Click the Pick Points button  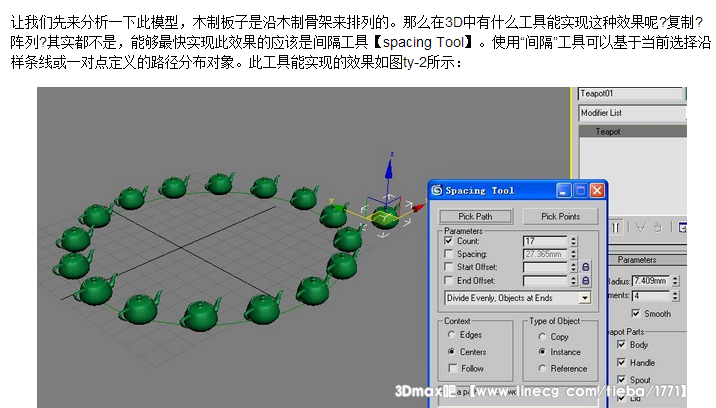[560, 217]
